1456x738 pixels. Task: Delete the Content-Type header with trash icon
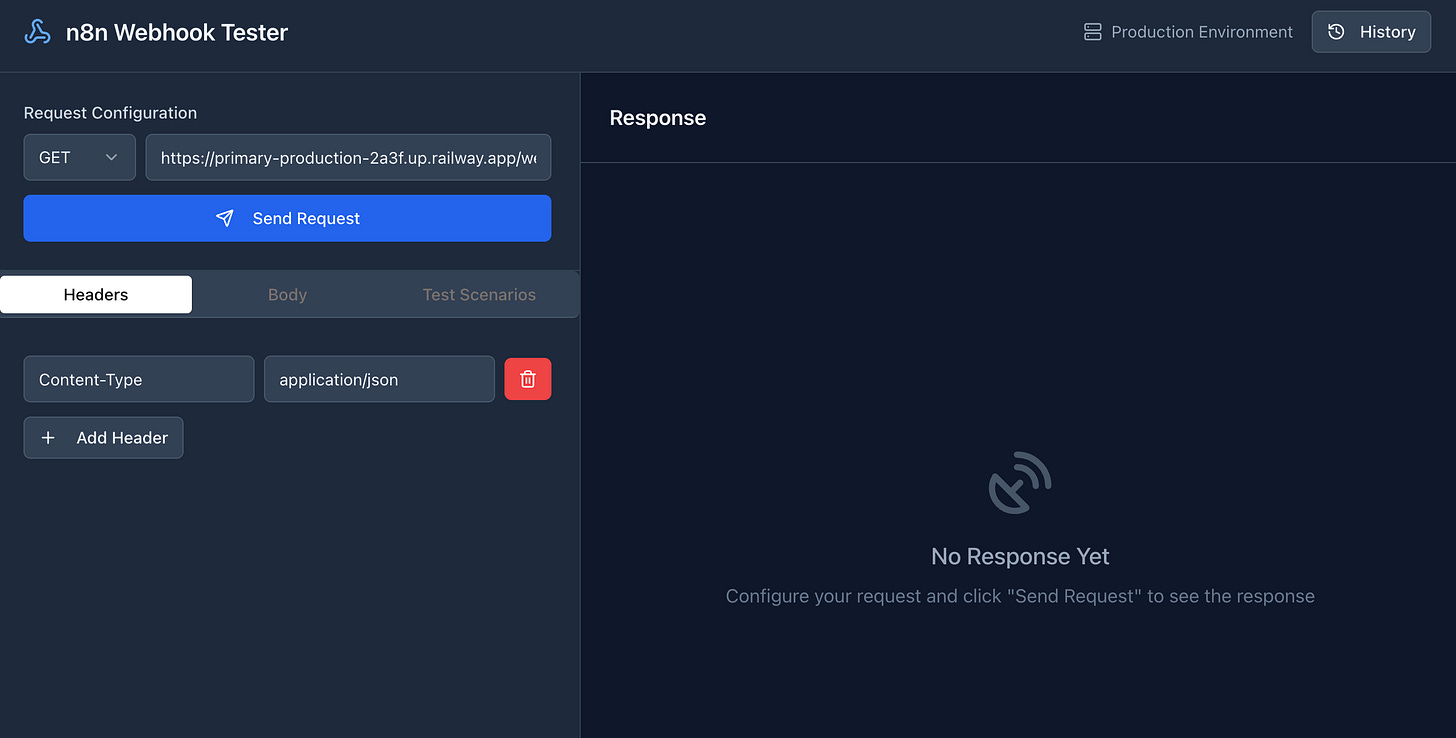pos(528,380)
